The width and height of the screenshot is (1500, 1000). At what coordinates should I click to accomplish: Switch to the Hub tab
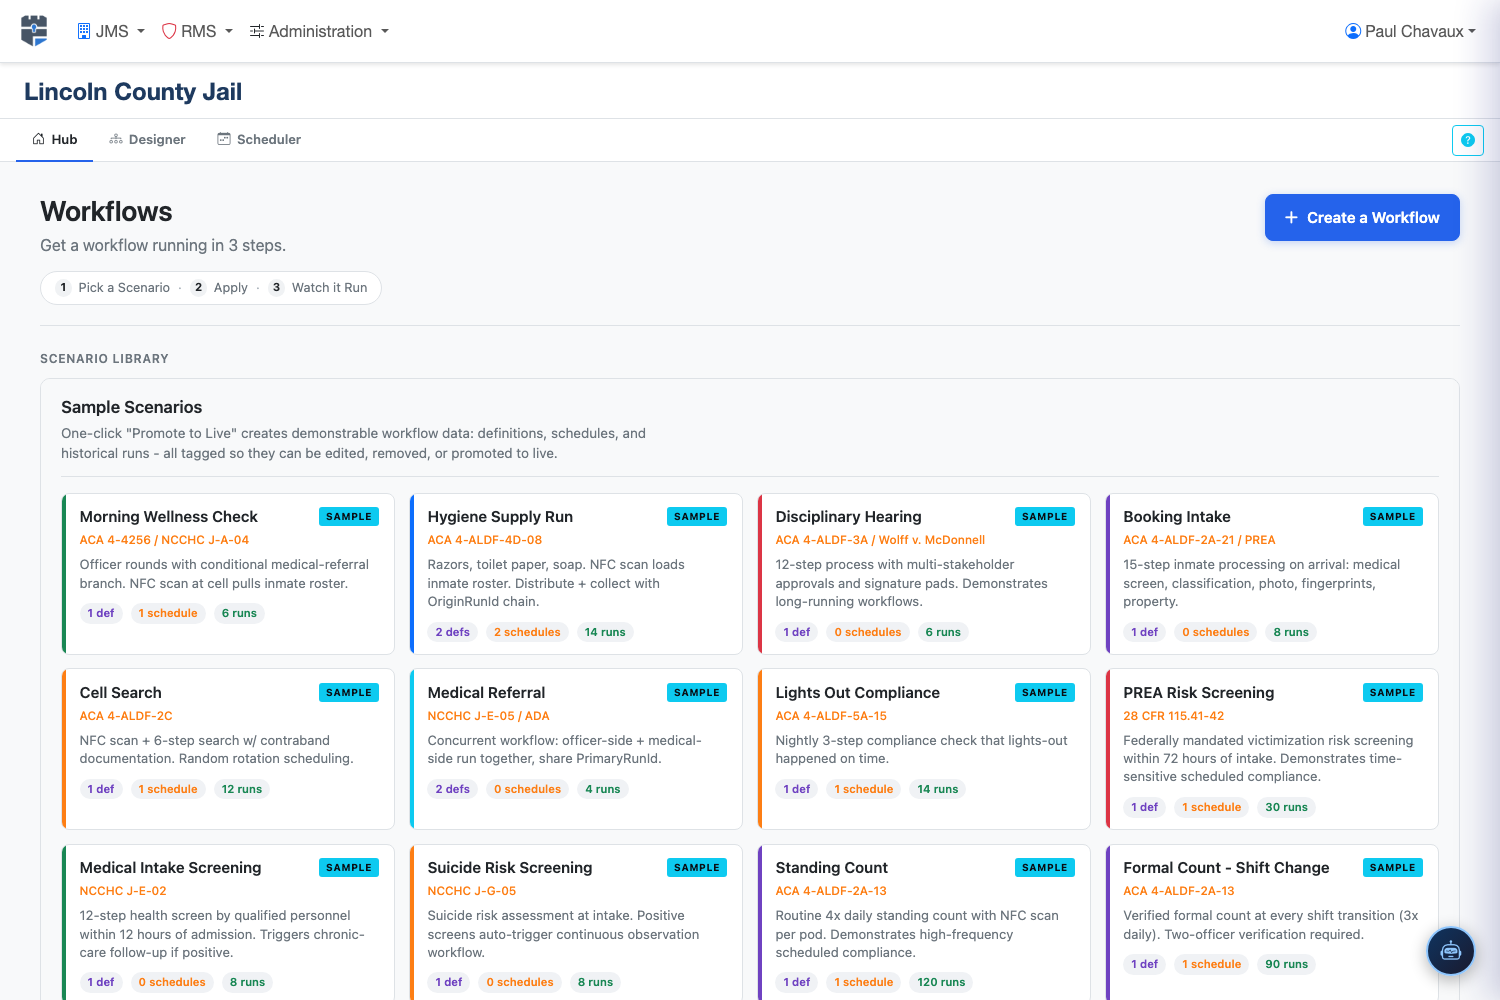coord(55,139)
